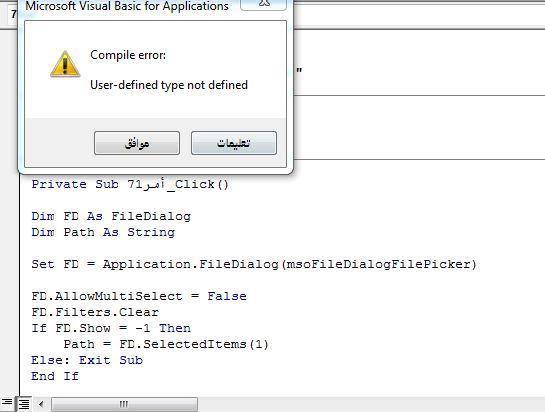This screenshot has width=545, height=412.
Task: Place cursor on 'Dim FD As FileDialog'
Action: coord(111,216)
